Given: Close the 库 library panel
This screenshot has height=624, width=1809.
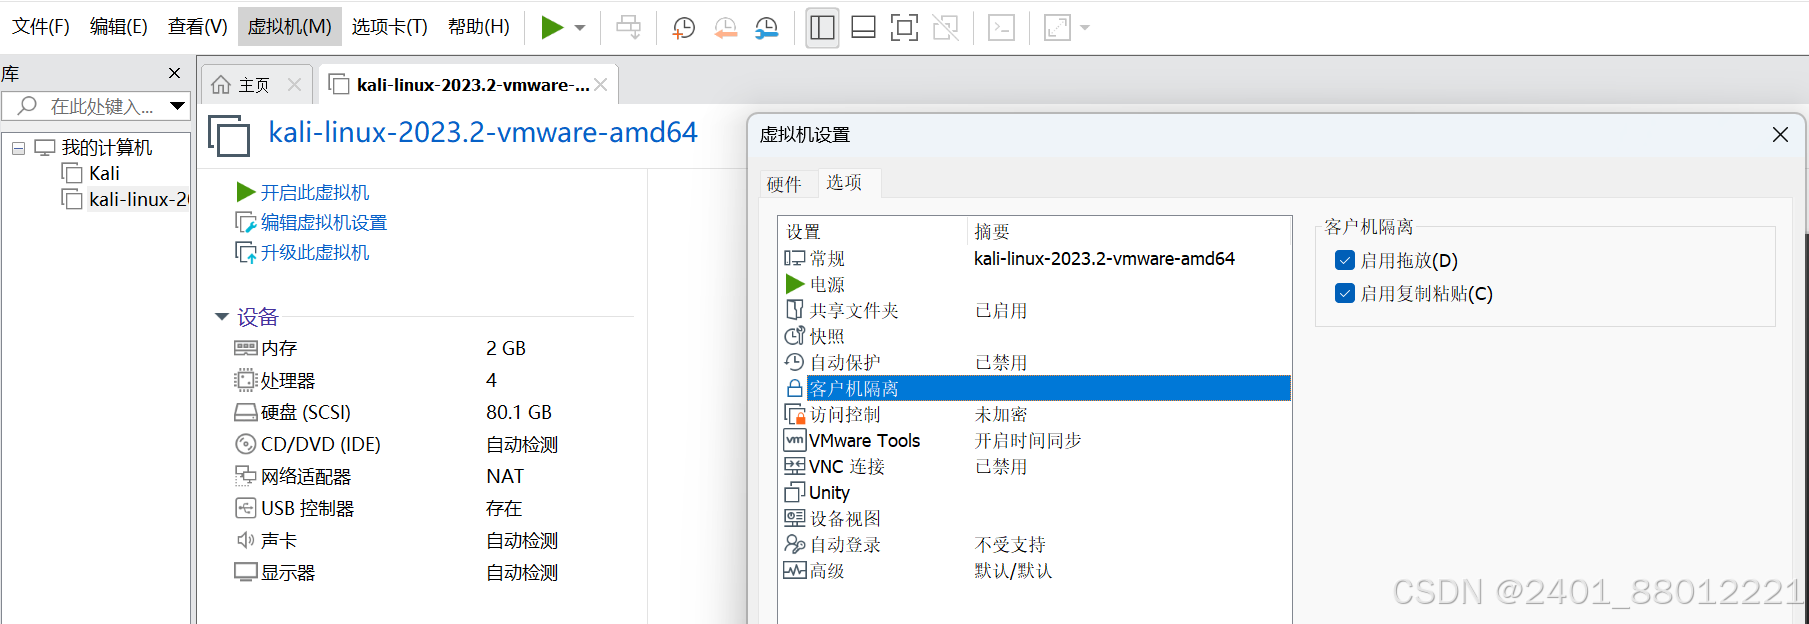Looking at the screenshot, I should coord(175,73).
